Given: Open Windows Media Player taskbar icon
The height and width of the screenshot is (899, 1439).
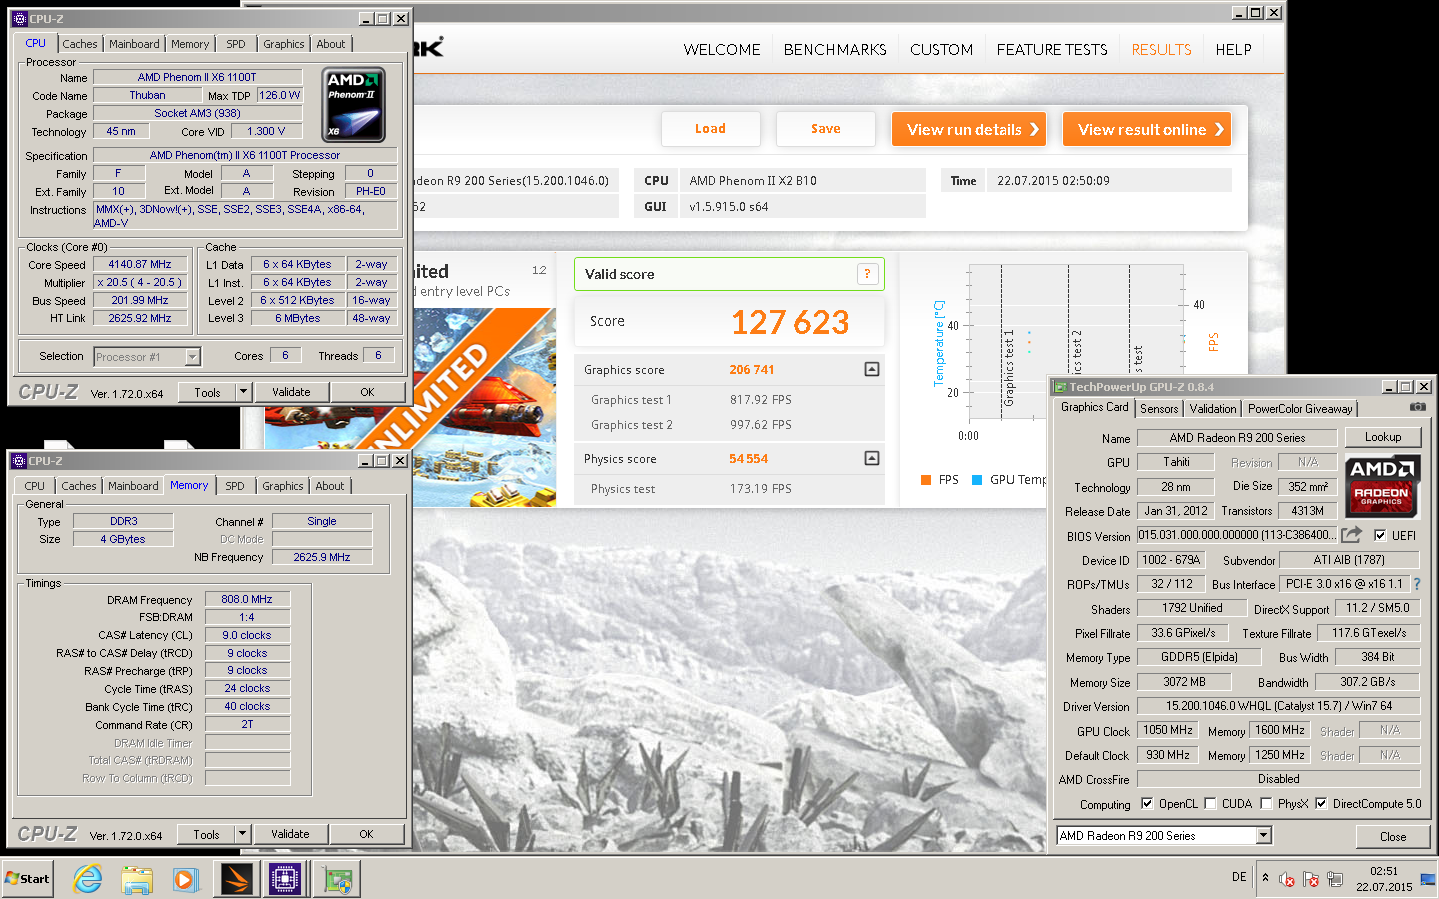Looking at the screenshot, I should point(185,879).
